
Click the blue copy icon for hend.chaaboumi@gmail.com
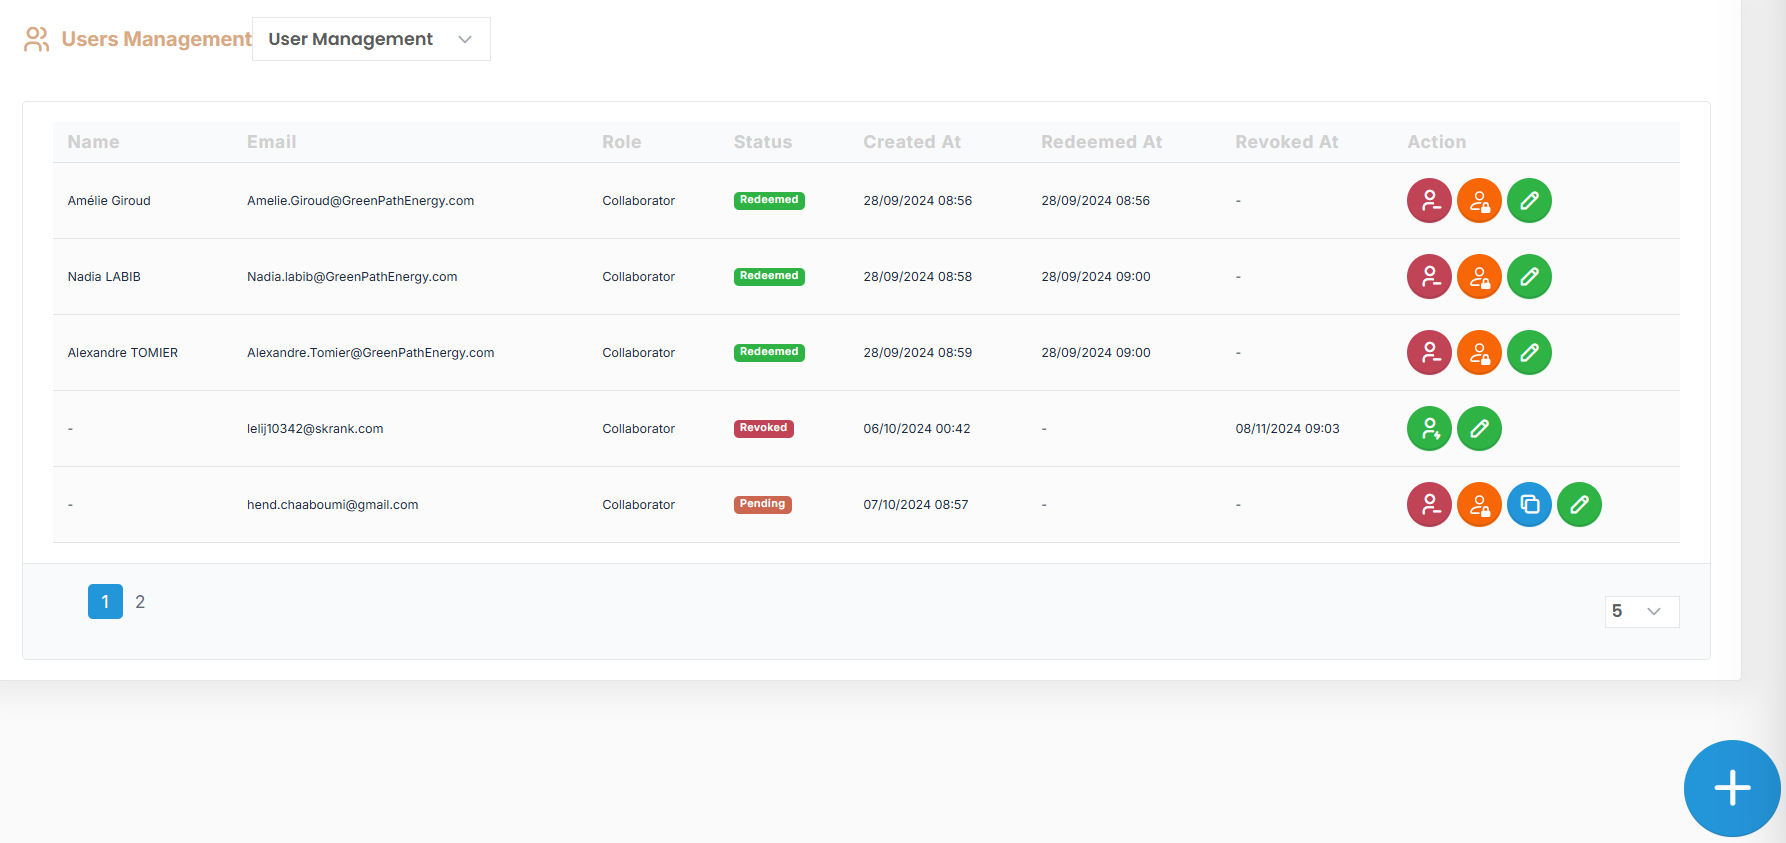coord(1529,505)
